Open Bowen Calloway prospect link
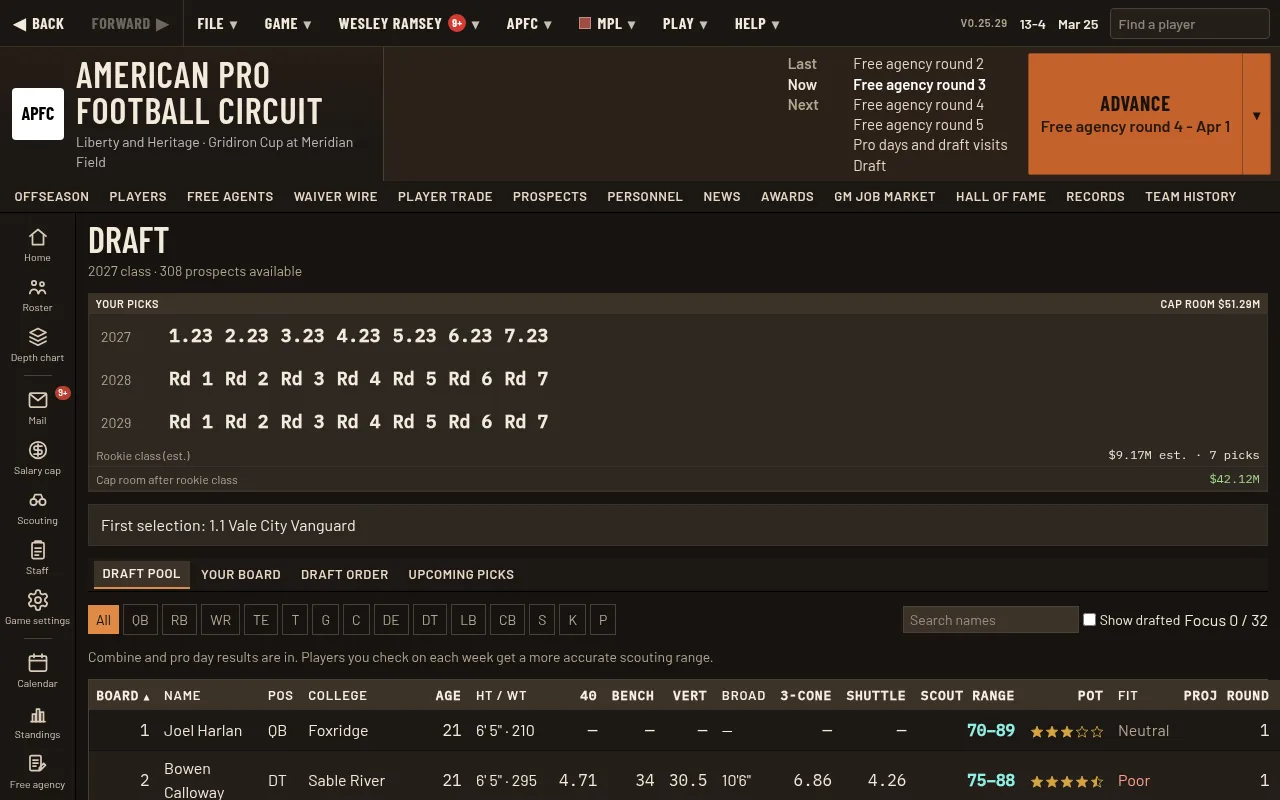 coord(194,780)
